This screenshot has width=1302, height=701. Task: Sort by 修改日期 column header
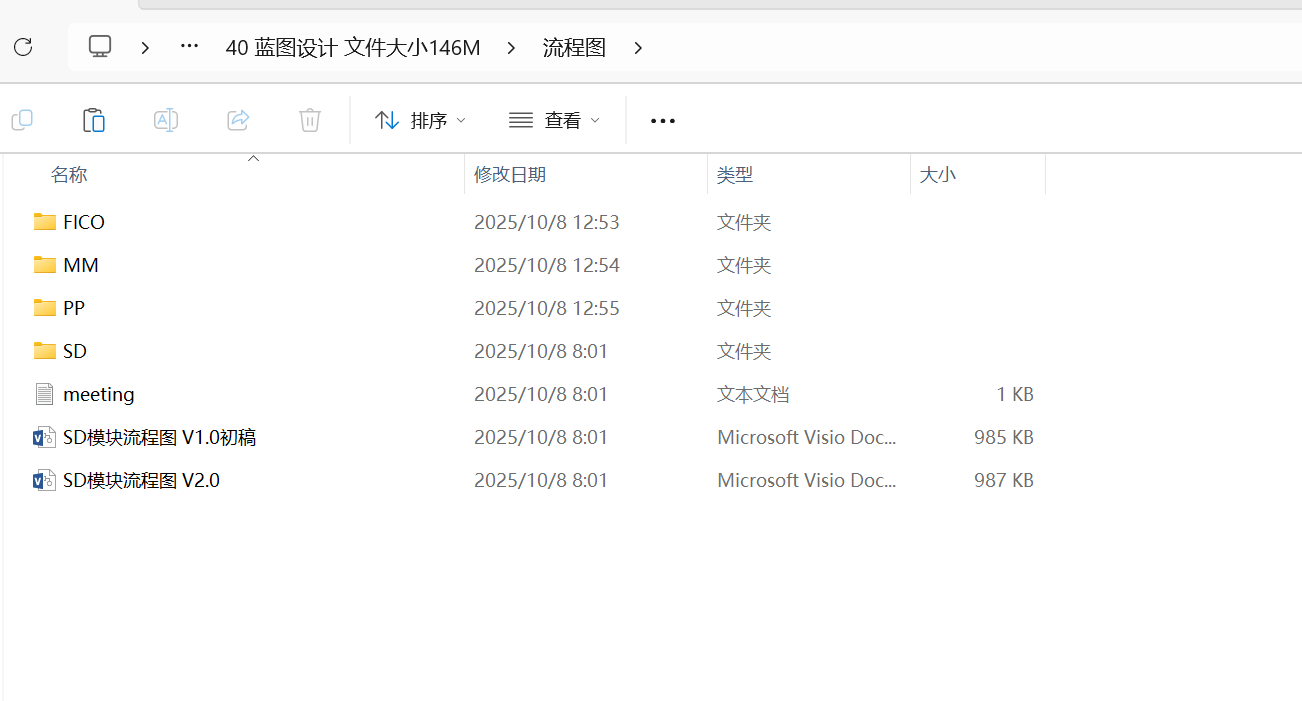[510, 175]
